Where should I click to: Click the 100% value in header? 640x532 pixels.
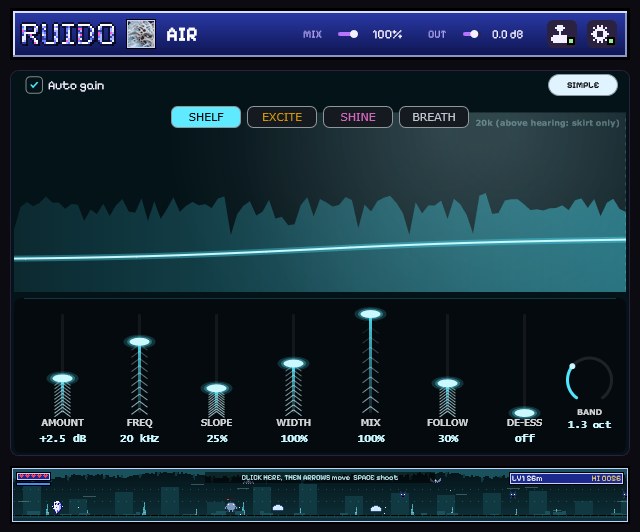click(x=387, y=34)
